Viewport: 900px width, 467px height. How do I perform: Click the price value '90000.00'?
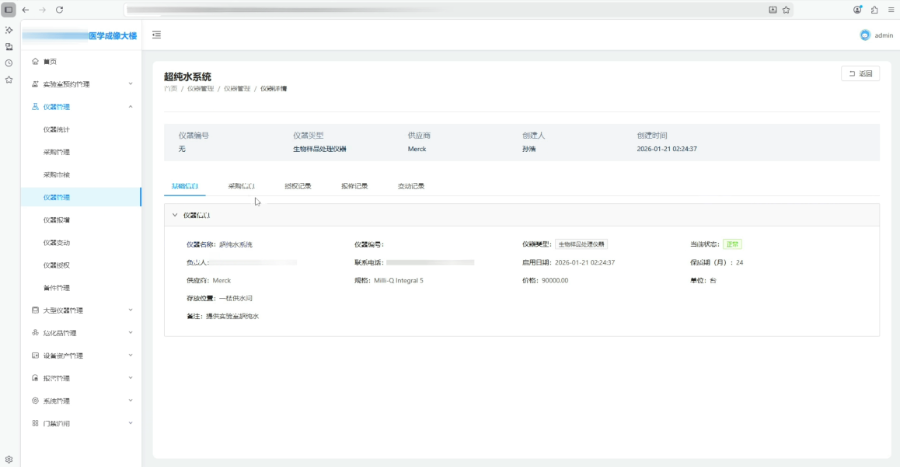555,281
